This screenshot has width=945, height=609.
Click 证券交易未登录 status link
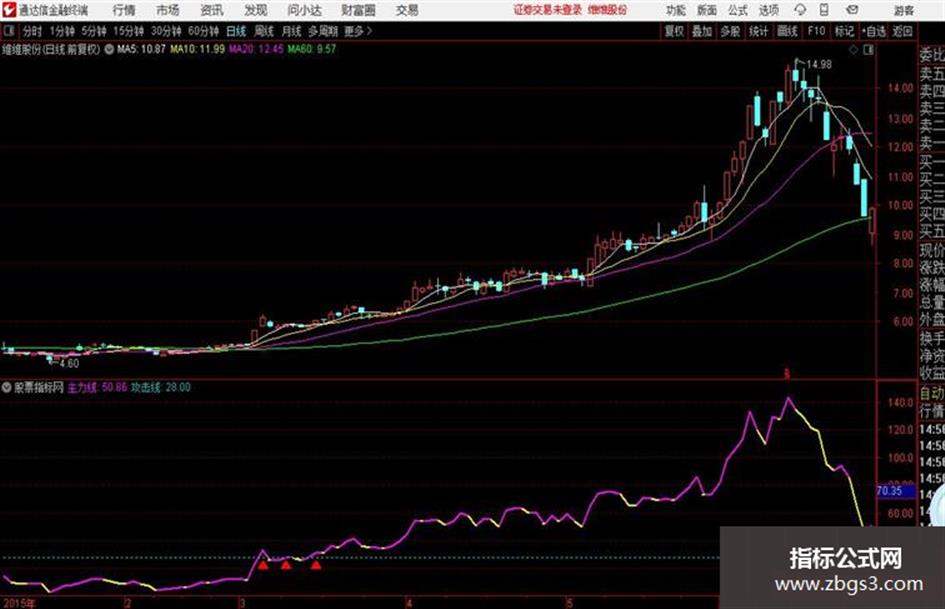[x=548, y=10]
